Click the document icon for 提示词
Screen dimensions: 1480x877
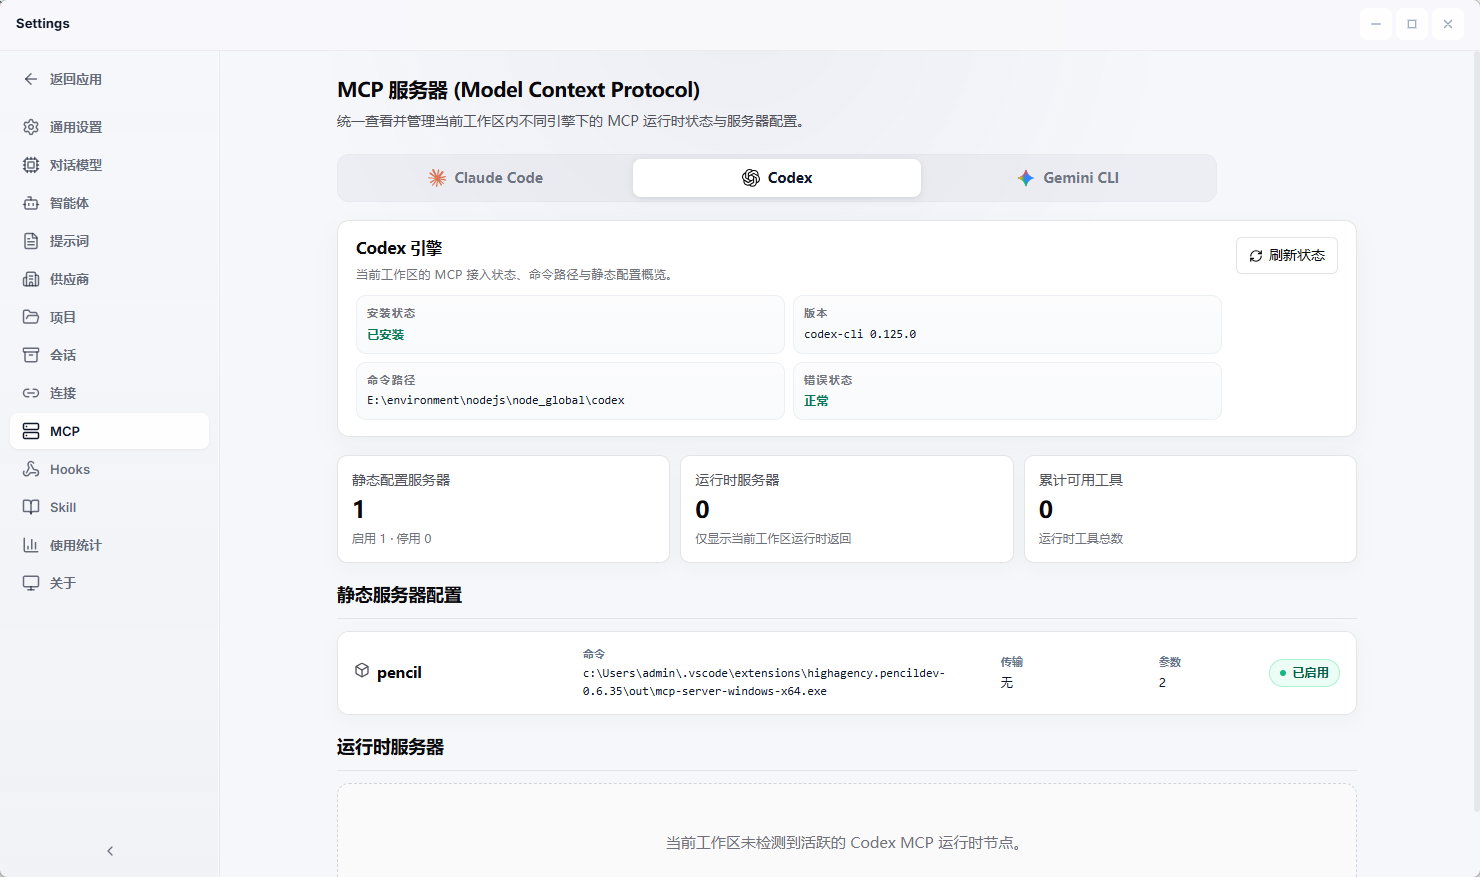(x=31, y=241)
